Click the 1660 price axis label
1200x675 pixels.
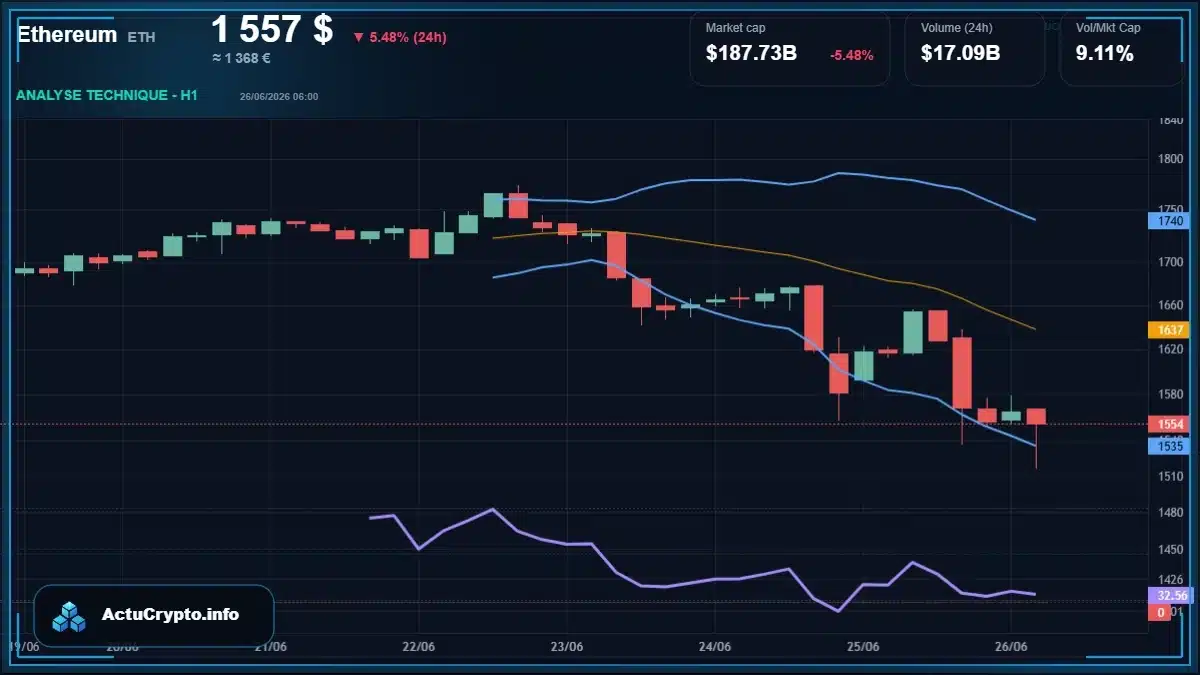(x=1170, y=305)
